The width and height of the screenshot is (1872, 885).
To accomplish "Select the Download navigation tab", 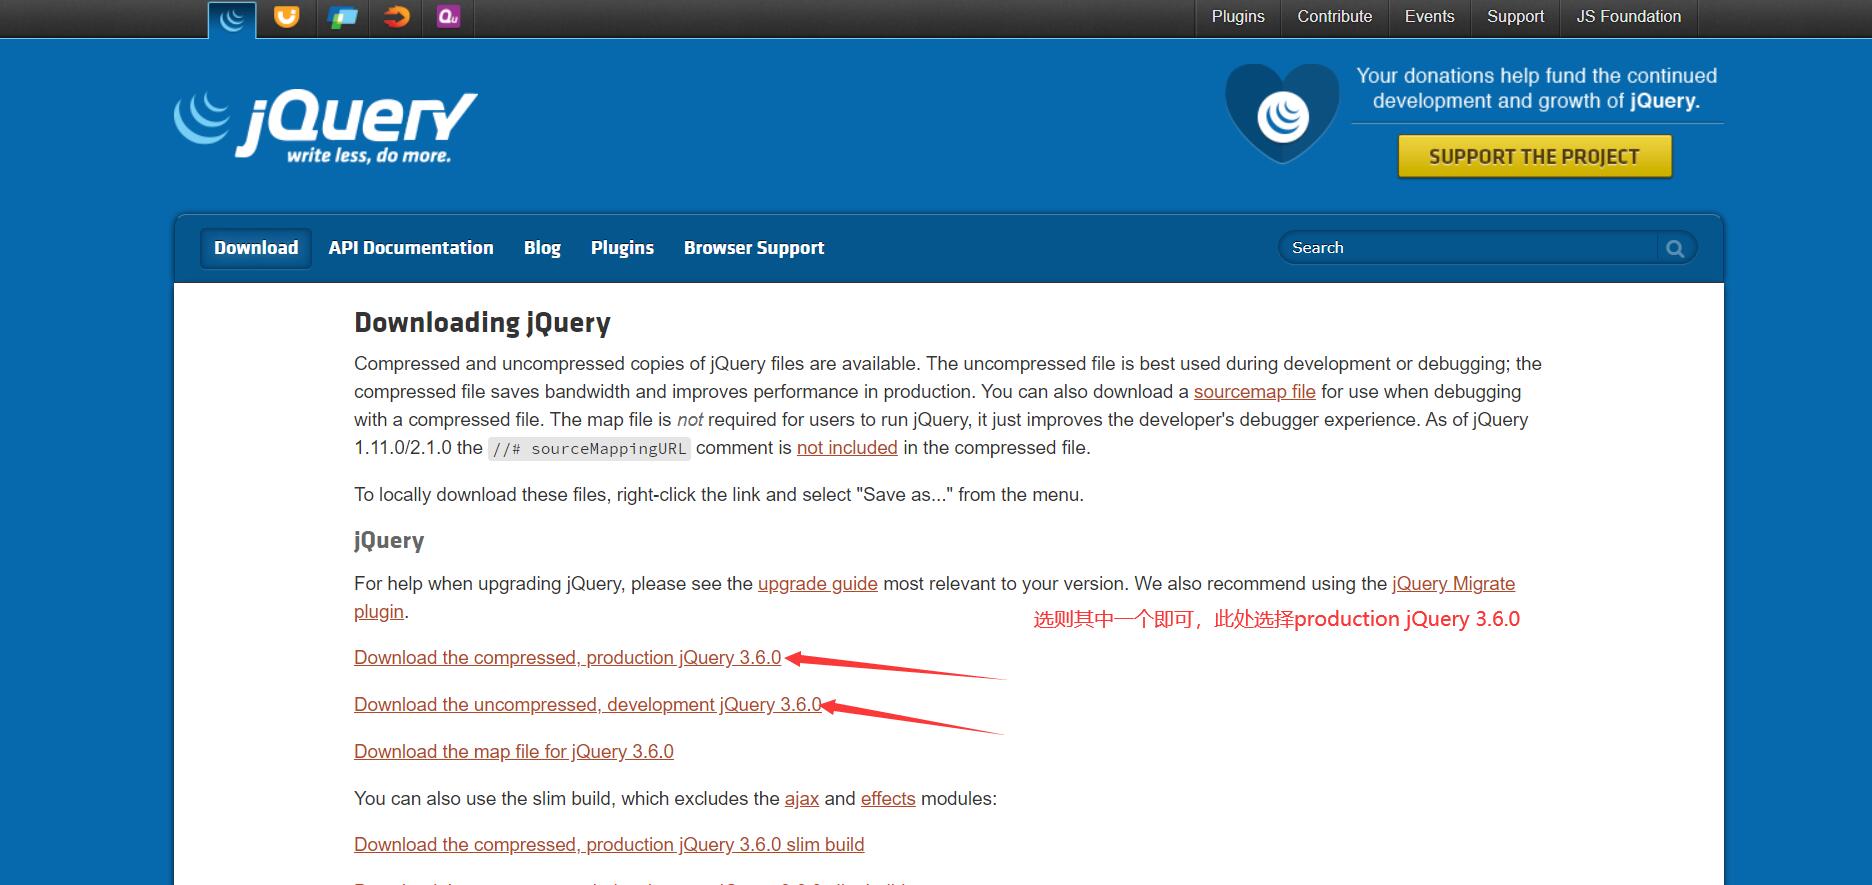I will [256, 248].
